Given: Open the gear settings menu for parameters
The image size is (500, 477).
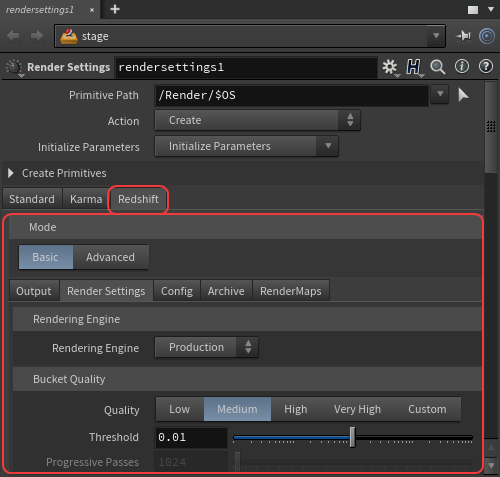Looking at the screenshot, I should point(390,67).
